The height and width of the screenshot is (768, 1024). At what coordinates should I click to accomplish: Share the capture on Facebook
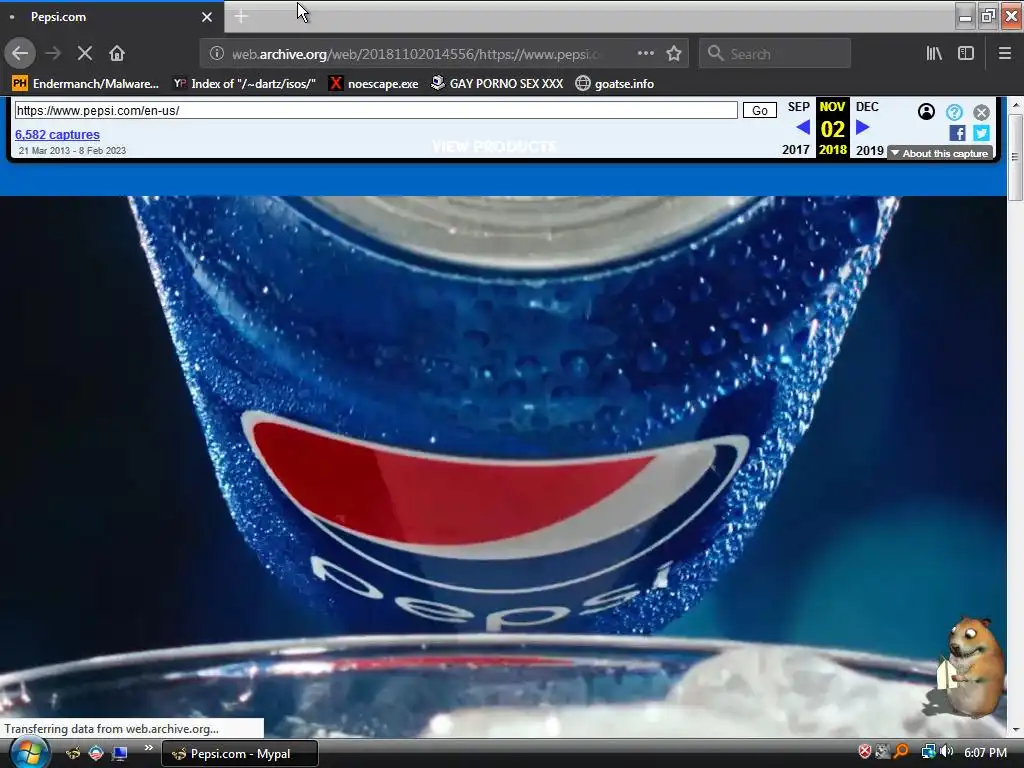click(x=957, y=133)
